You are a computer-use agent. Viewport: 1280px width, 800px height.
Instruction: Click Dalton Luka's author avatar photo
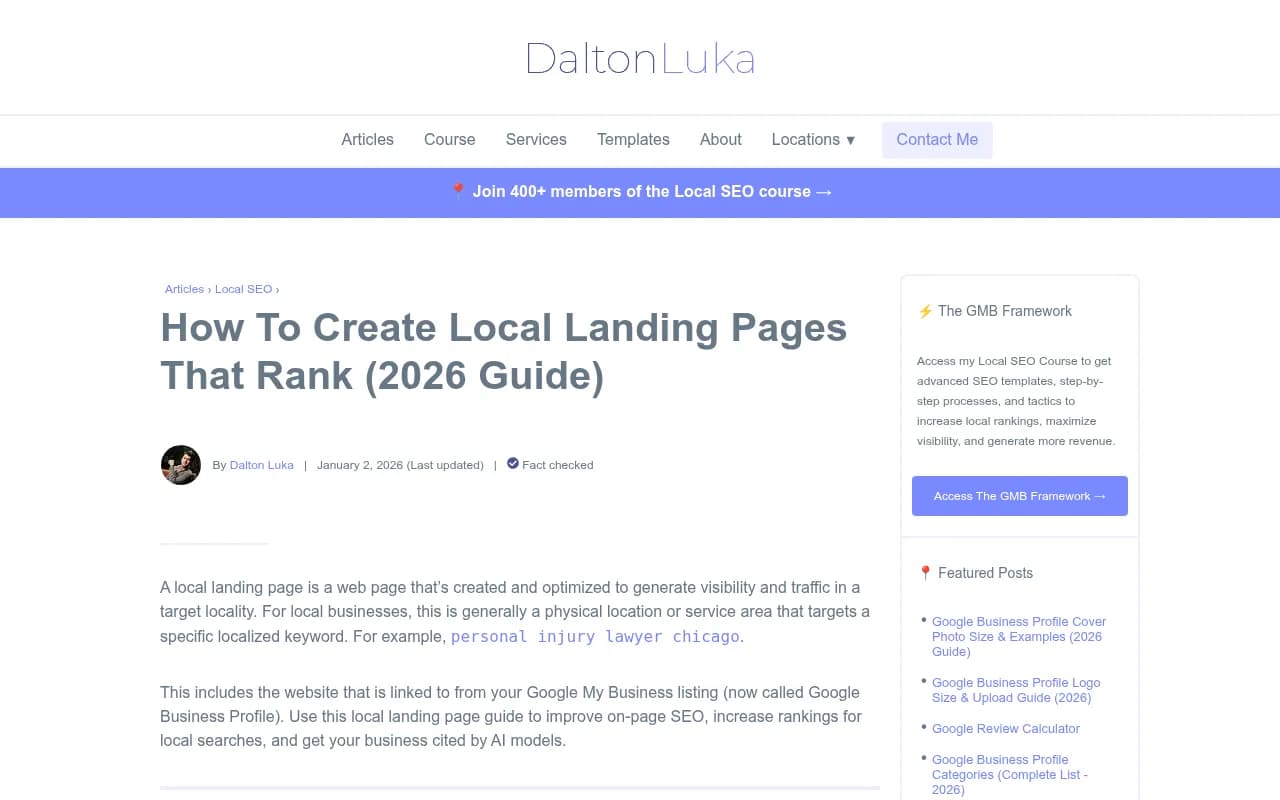pos(181,465)
